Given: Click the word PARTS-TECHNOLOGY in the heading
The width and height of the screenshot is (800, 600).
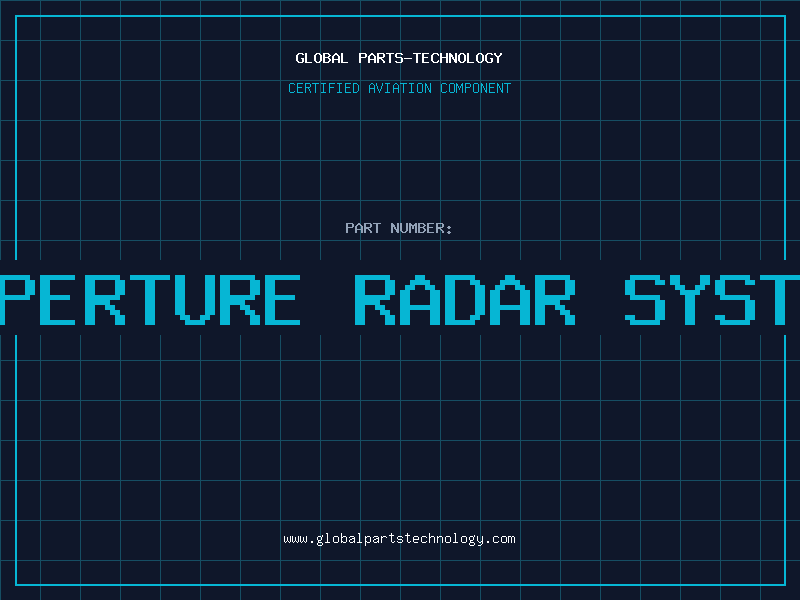Looking at the screenshot, I should coord(431,58).
